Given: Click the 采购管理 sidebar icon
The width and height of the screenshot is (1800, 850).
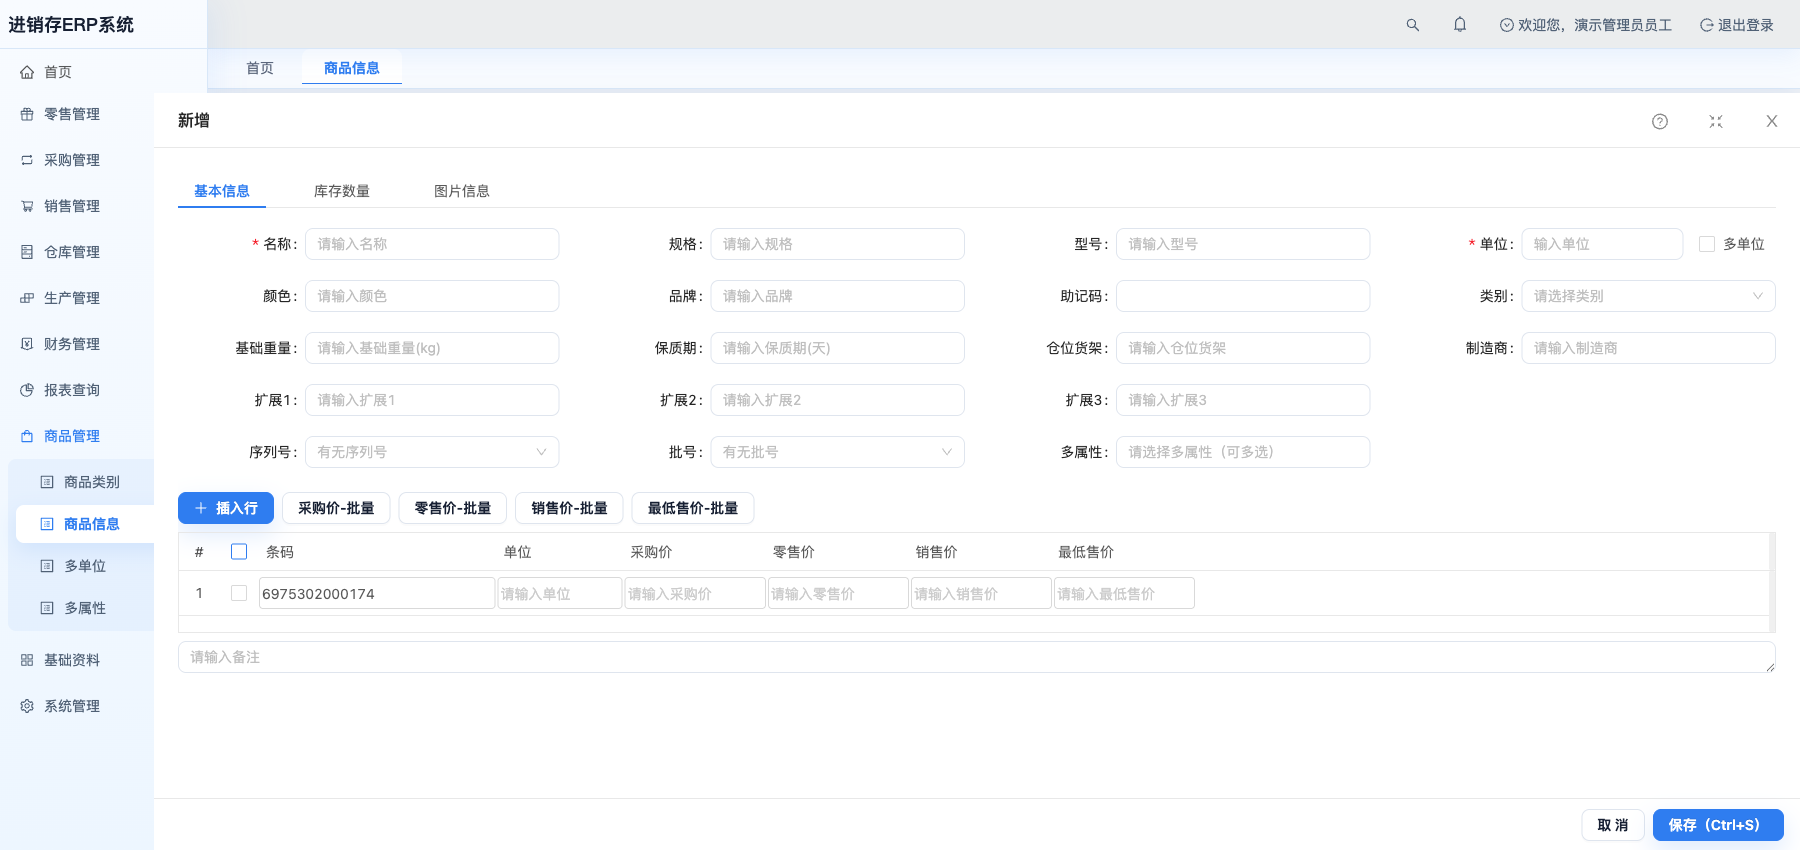Looking at the screenshot, I should (27, 160).
